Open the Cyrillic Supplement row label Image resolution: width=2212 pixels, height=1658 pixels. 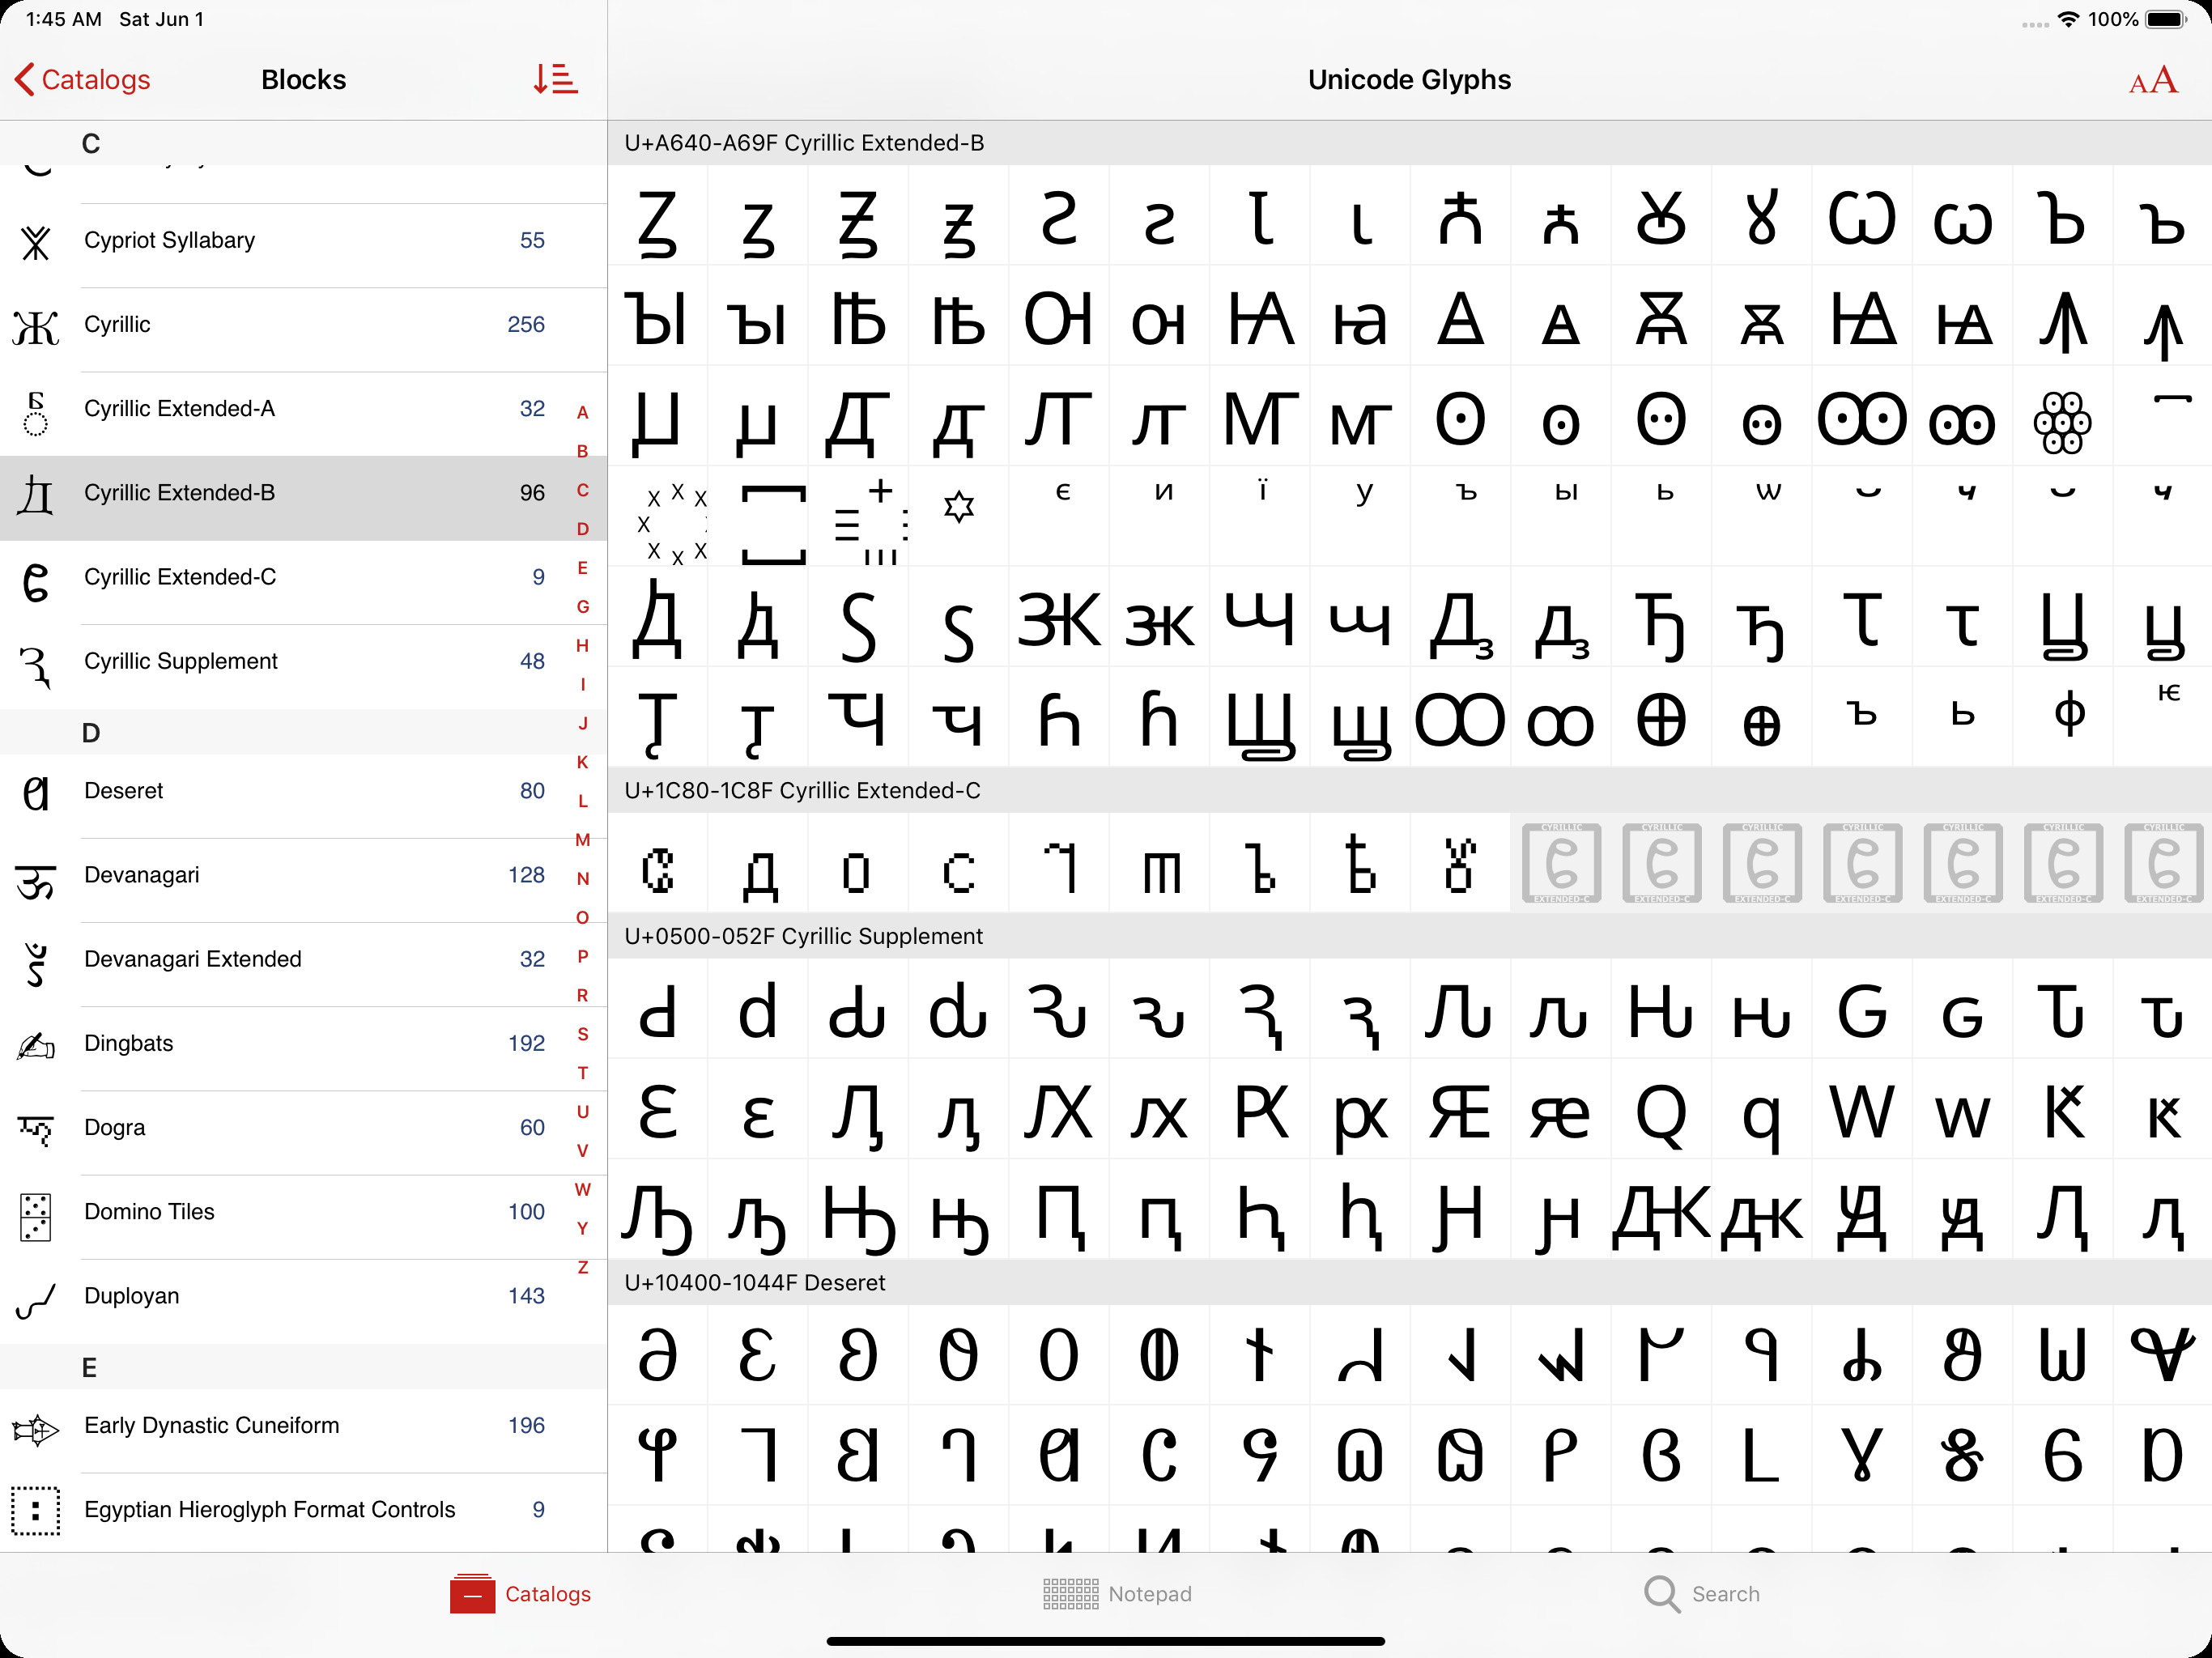point(181,661)
